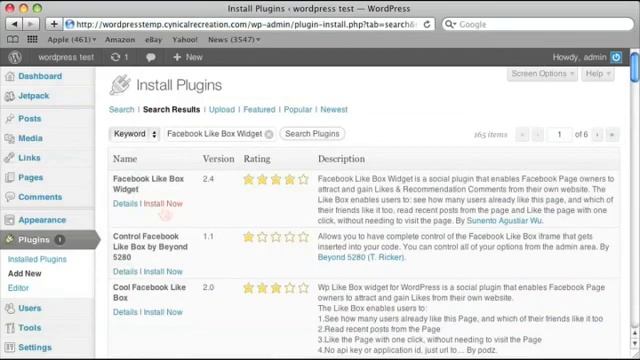Click the admin avatar icon next to Howdy
Viewport: 640px width, 360px height.
coord(616,57)
